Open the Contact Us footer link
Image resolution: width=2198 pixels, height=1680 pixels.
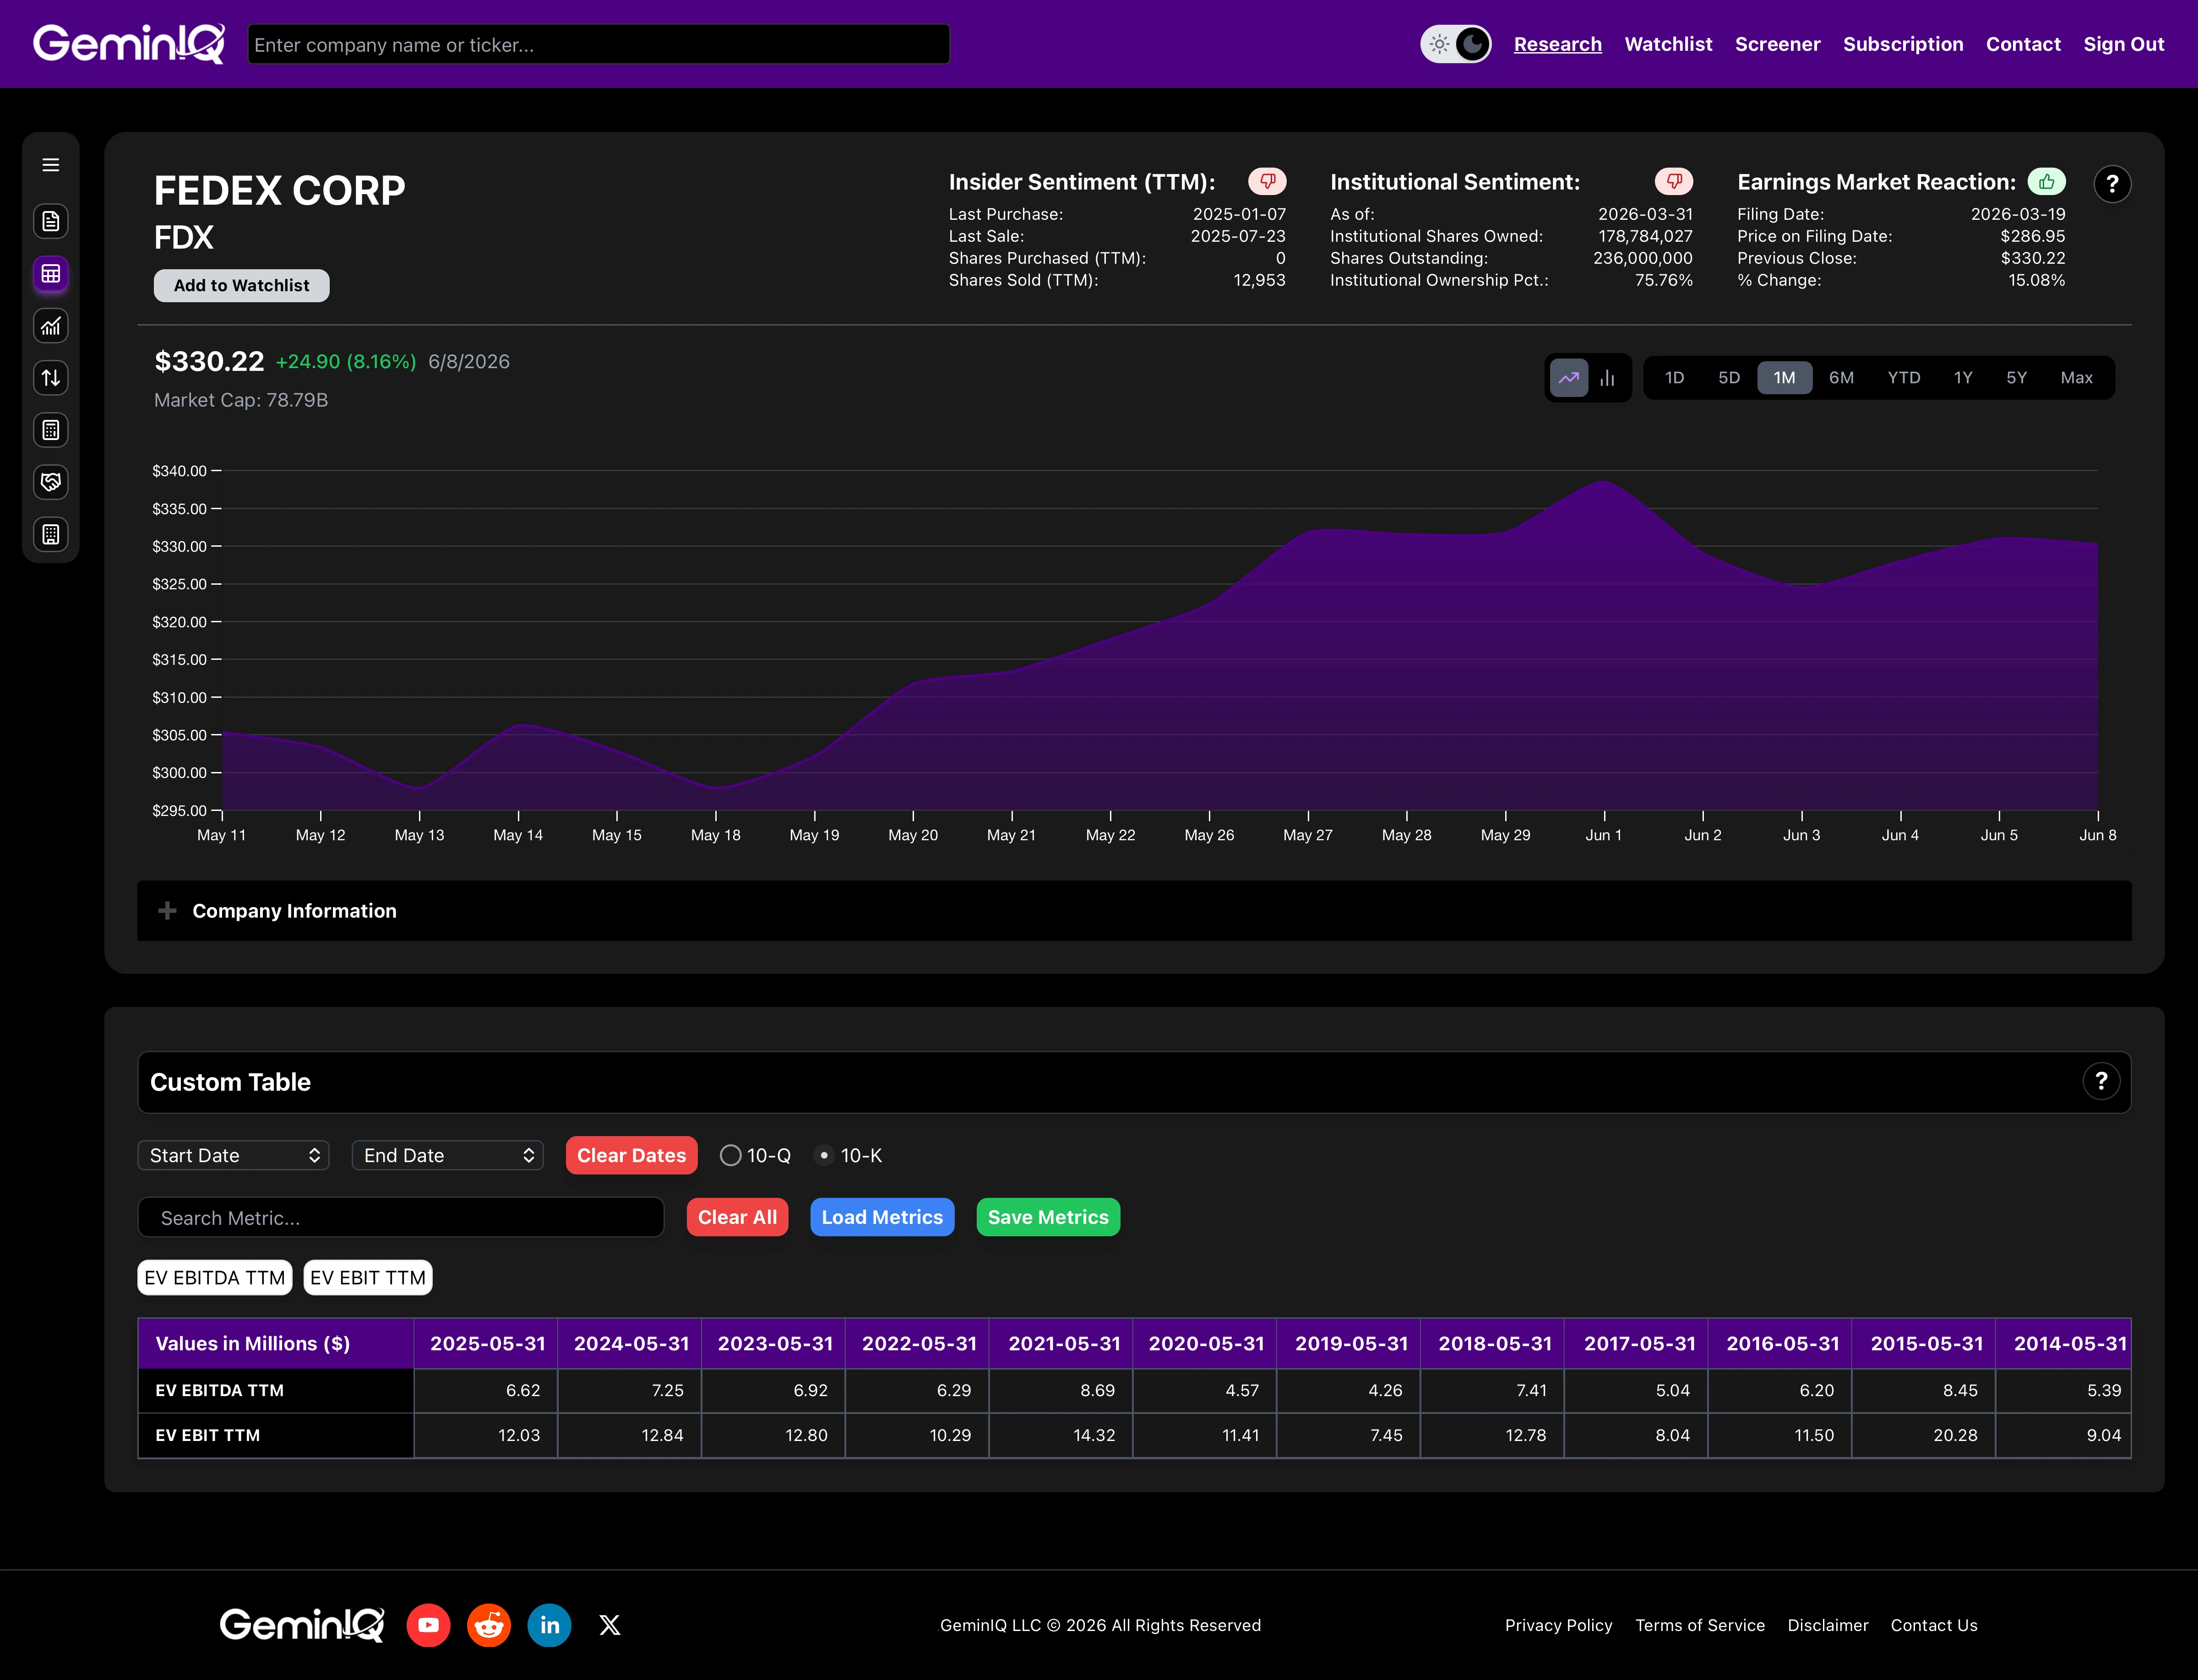[1933, 1625]
